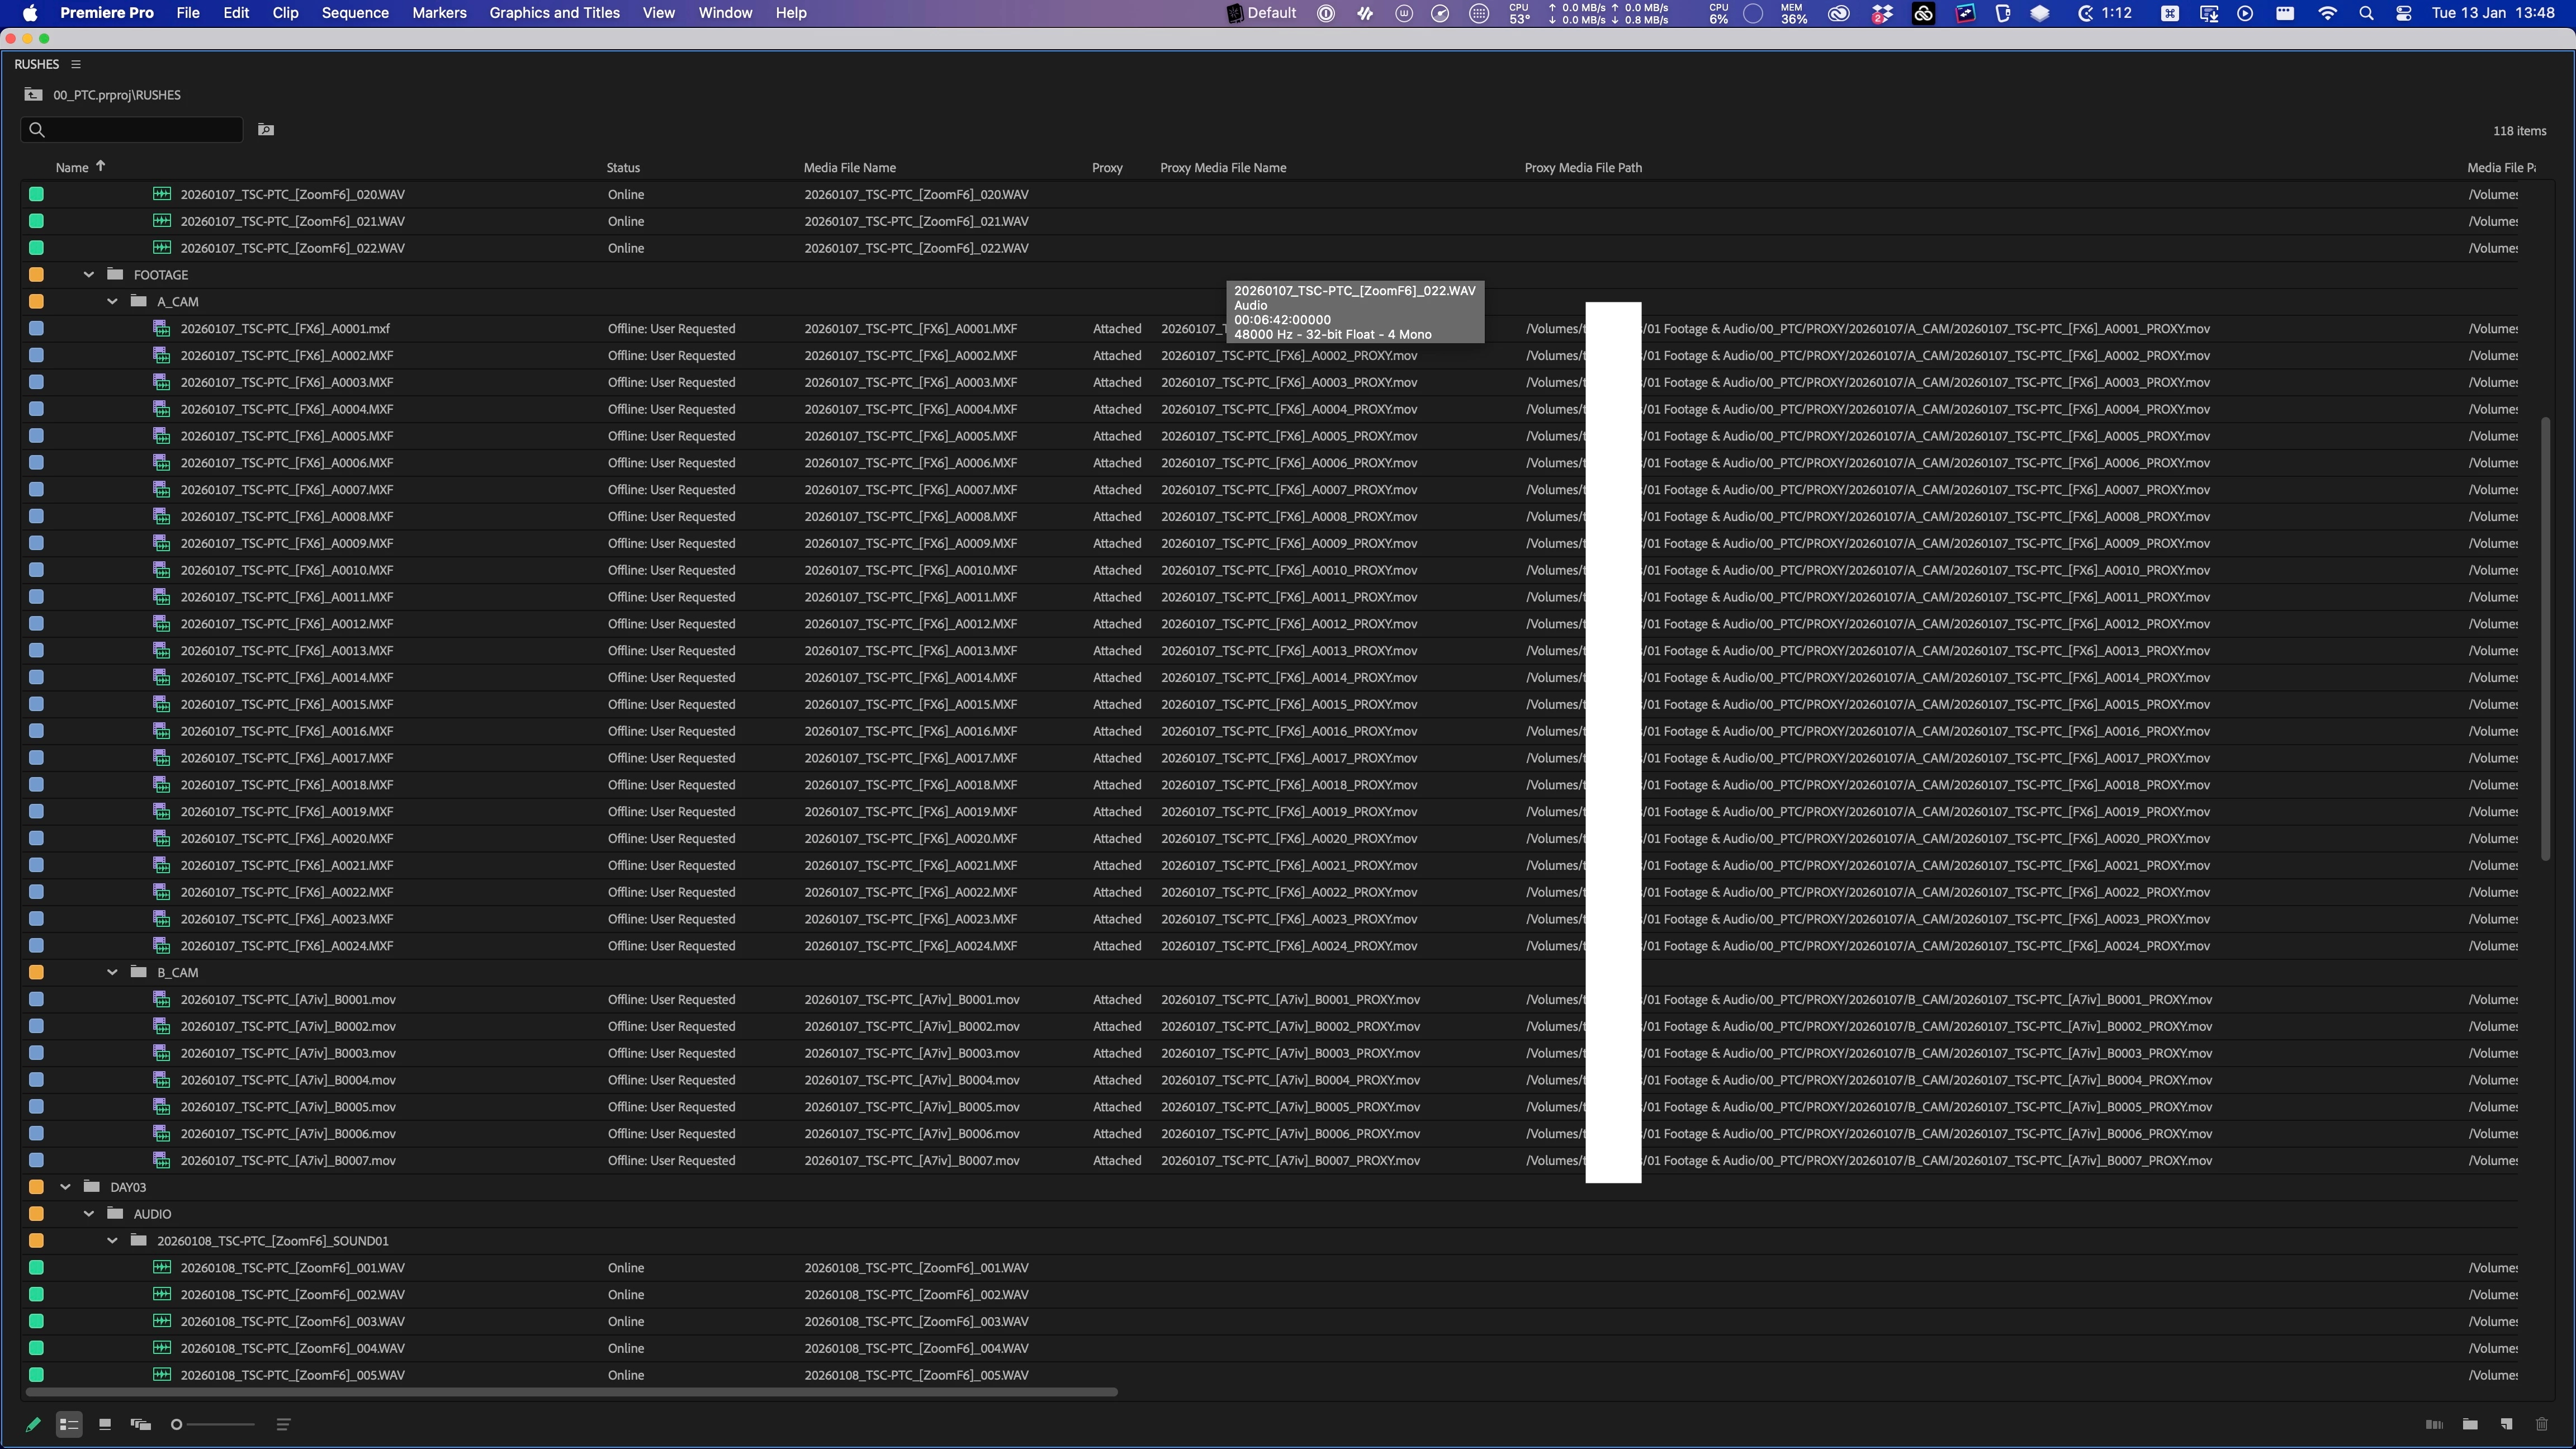Image resolution: width=2576 pixels, height=1449 pixels.
Task: Sort by the Name column header
Action: click(x=71, y=167)
